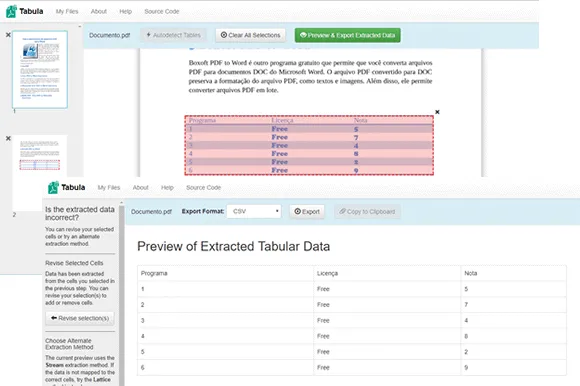
Task: Click Documento.pdf label in export toolbar
Action: coord(151,211)
